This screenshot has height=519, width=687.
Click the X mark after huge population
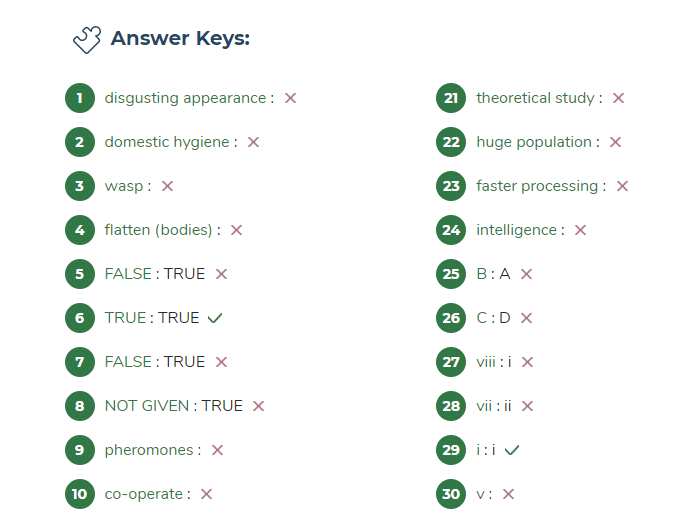click(615, 142)
